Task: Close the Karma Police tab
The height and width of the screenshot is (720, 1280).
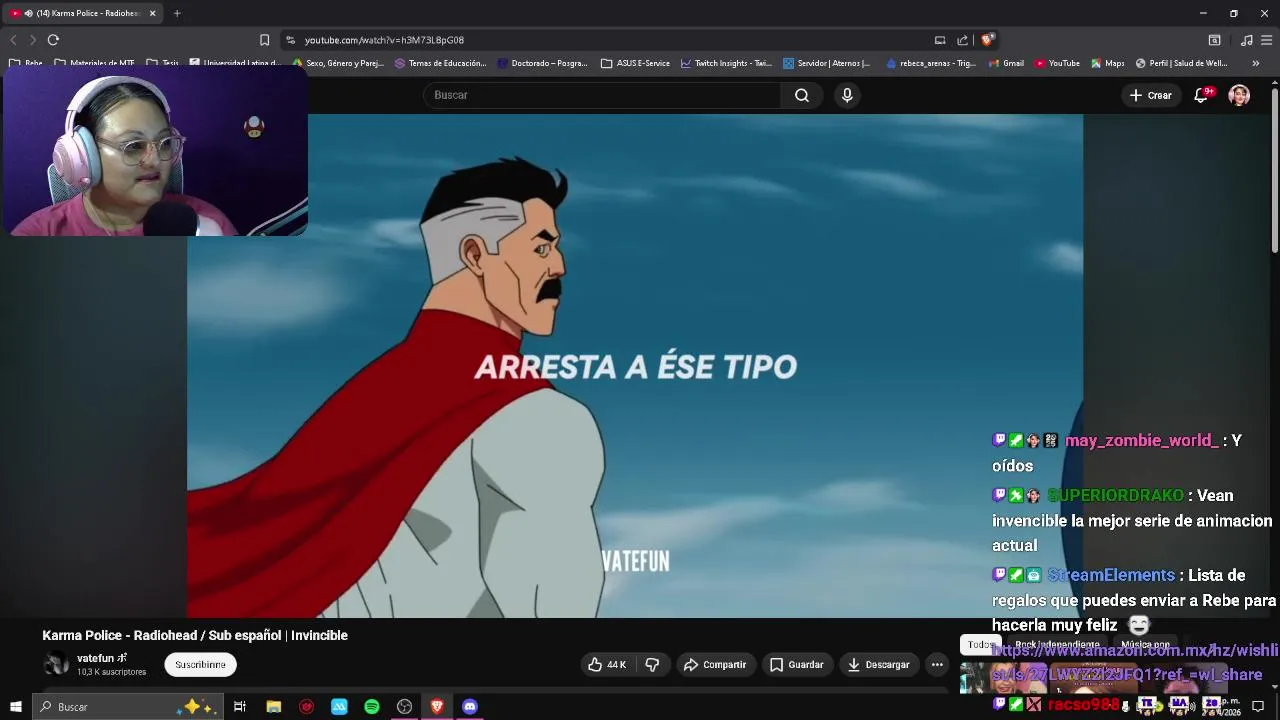Action: [x=153, y=13]
